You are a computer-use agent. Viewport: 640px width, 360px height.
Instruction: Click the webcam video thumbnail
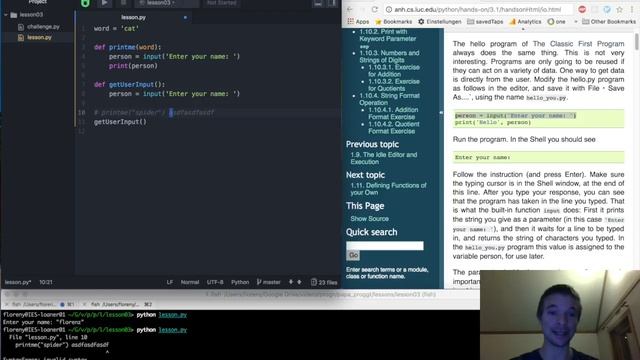coord(560,315)
